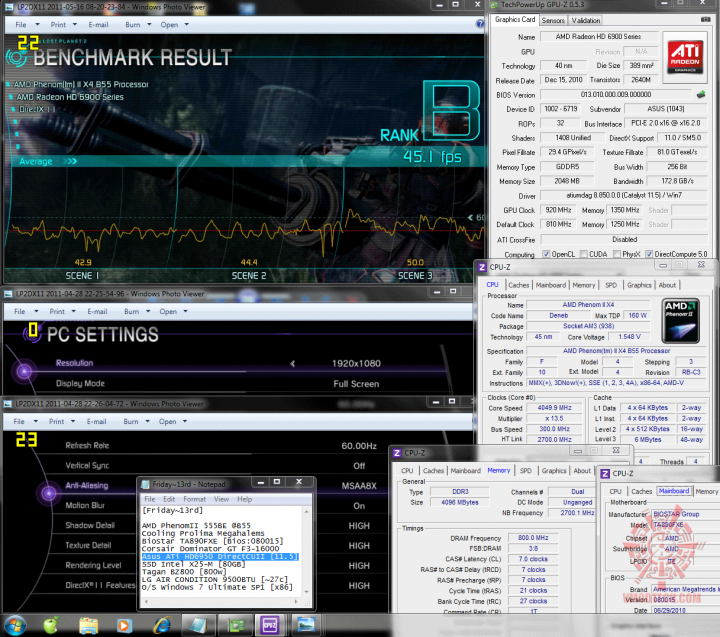This screenshot has height=637, width=720.
Task: Click the AMD Phenom II logo in CPU-Z
Action: [x=681, y=321]
